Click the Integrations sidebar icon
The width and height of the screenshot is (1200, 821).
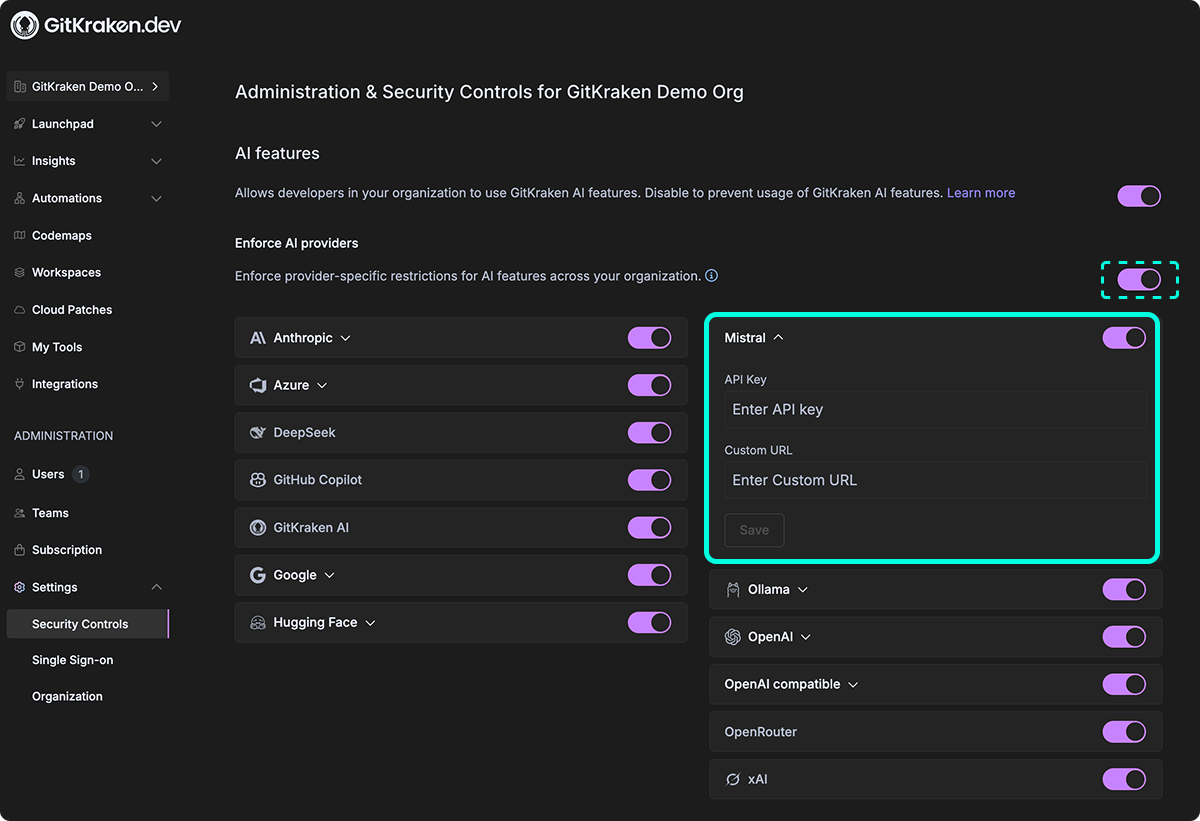(x=19, y=383)
